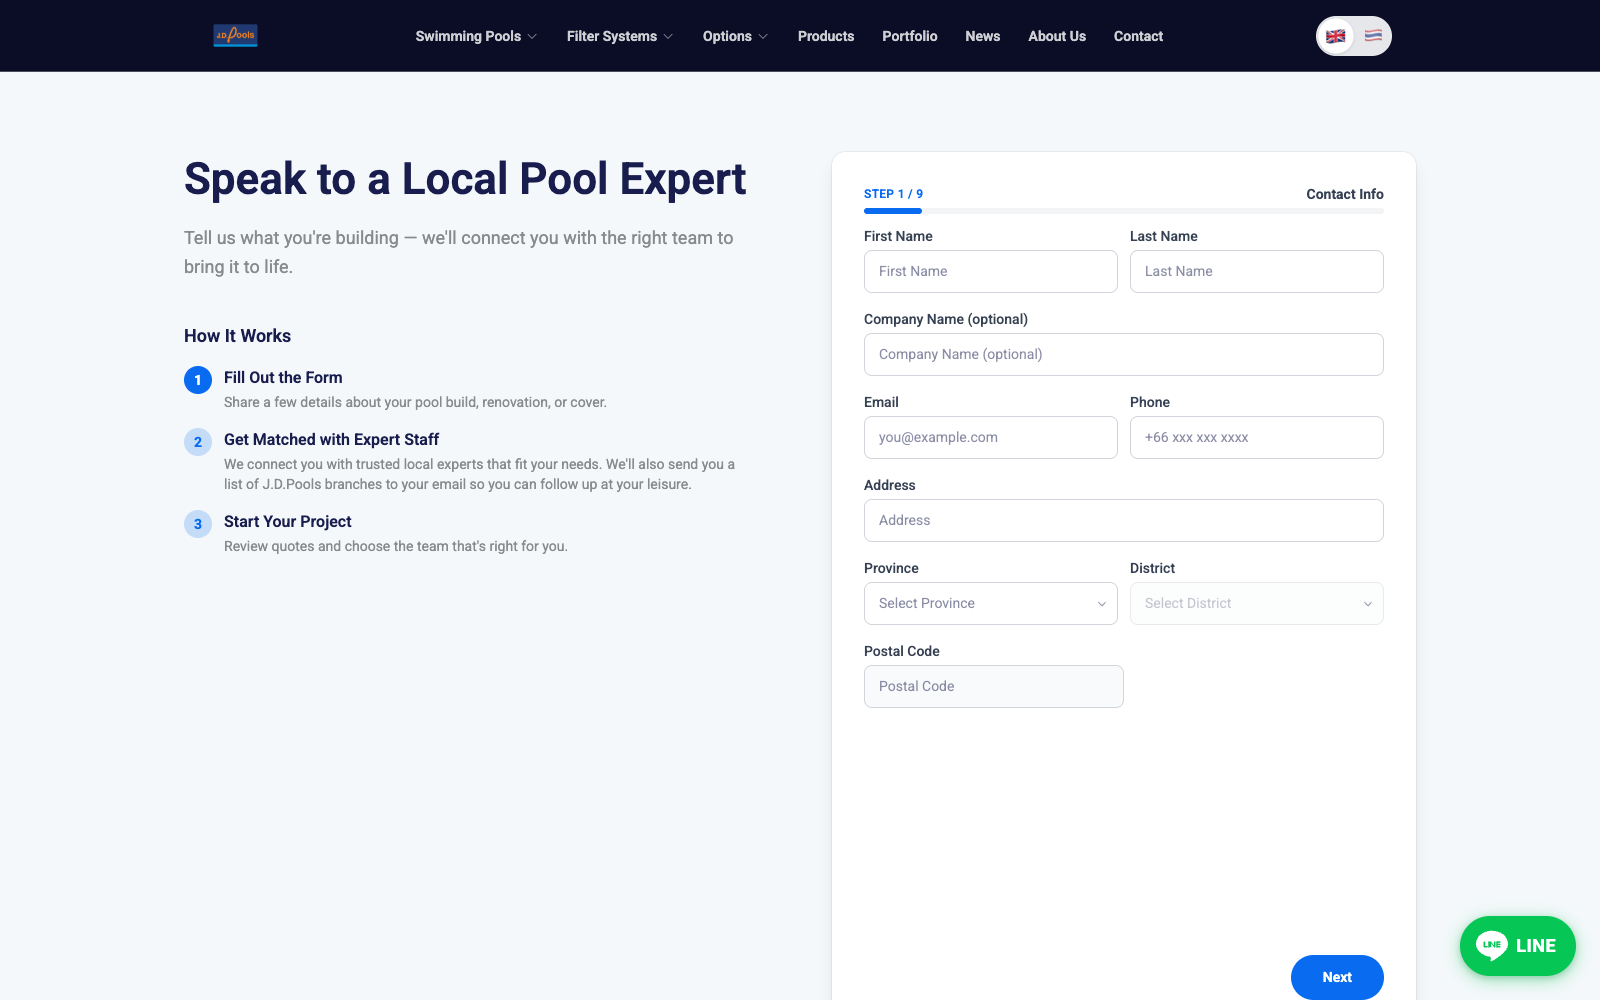The height and width of the screenshot is (1000, 1600).
Task: Click the J.D.Pools logo
Action: 235,36
